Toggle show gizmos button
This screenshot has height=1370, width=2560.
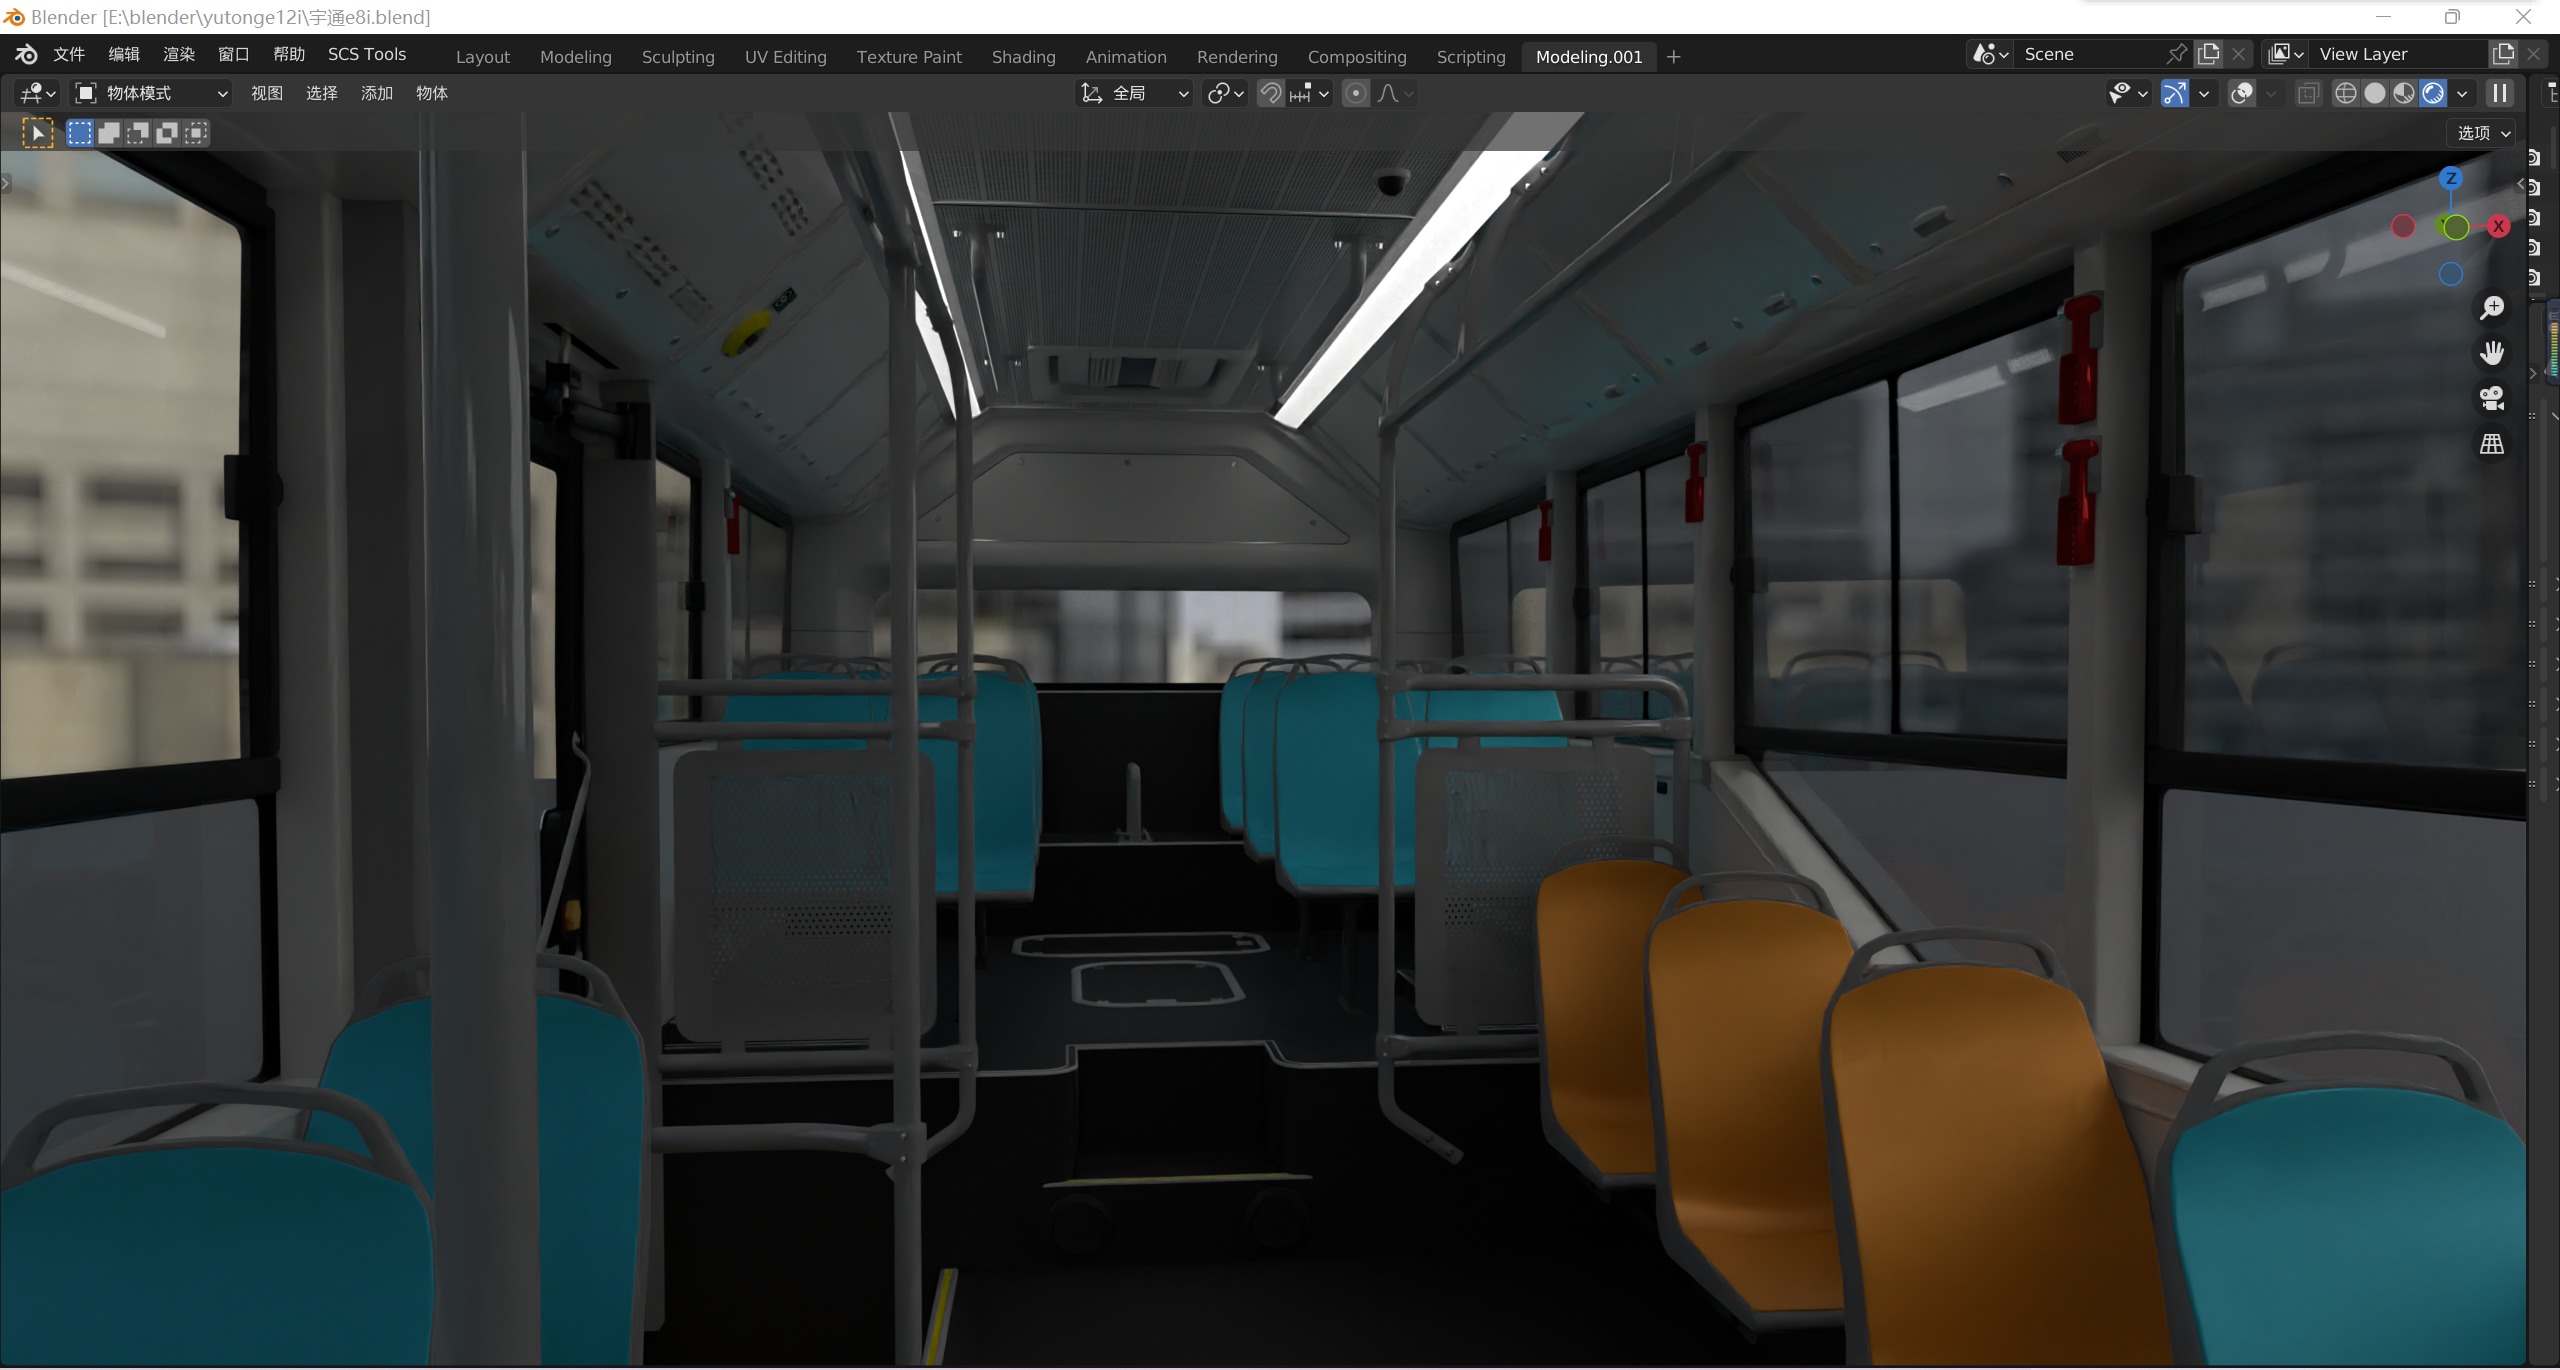(x=2174, y=93)
